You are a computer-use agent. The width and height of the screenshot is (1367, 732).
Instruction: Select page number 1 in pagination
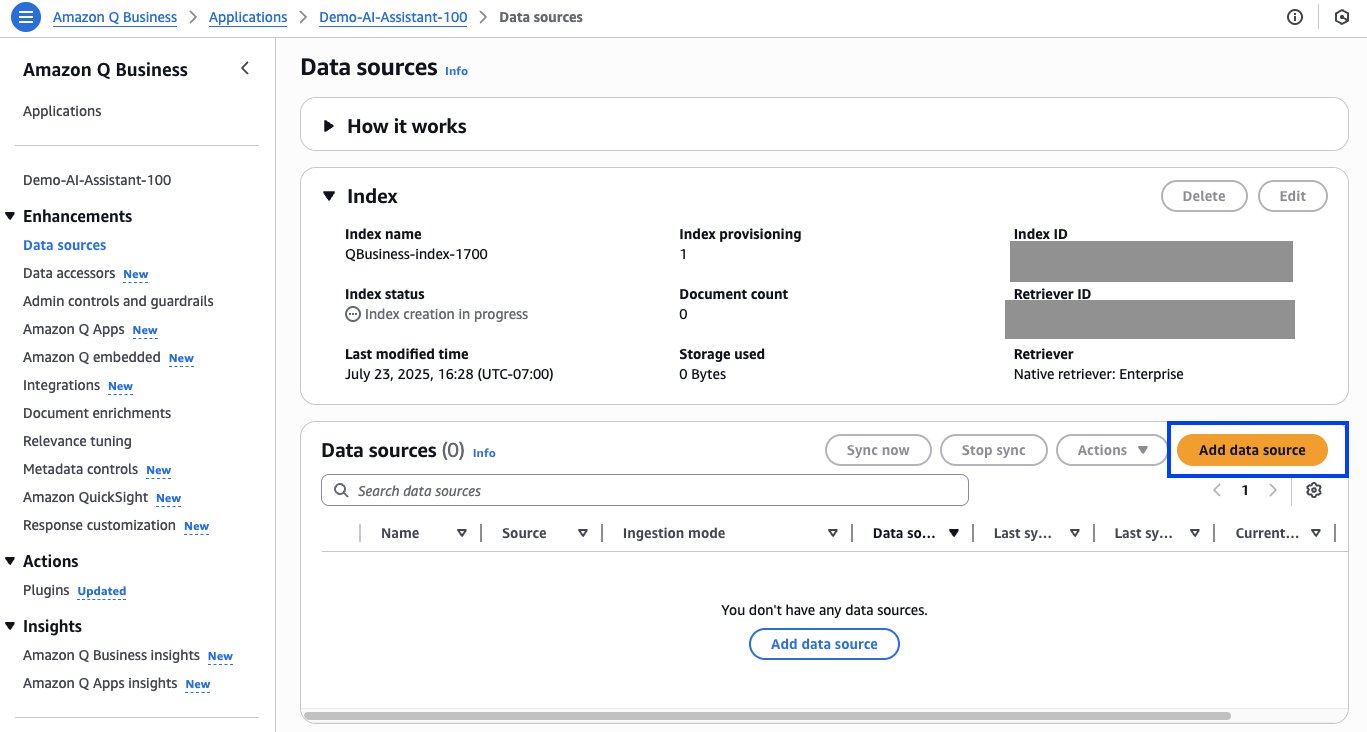pyautogui.click(x=1245, y=490)
